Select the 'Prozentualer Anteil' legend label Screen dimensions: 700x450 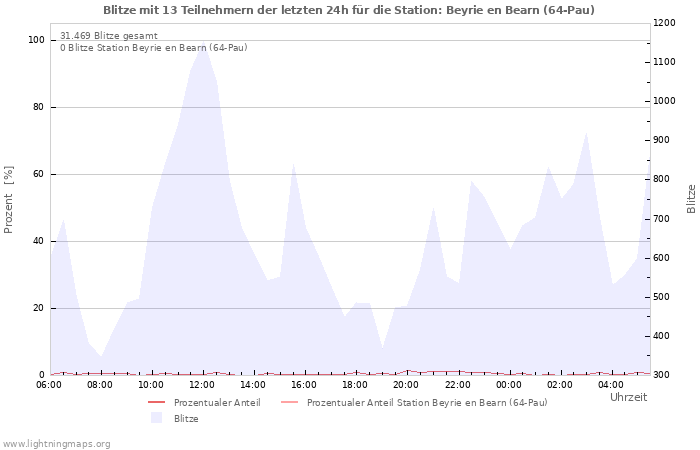click(217, 403)
